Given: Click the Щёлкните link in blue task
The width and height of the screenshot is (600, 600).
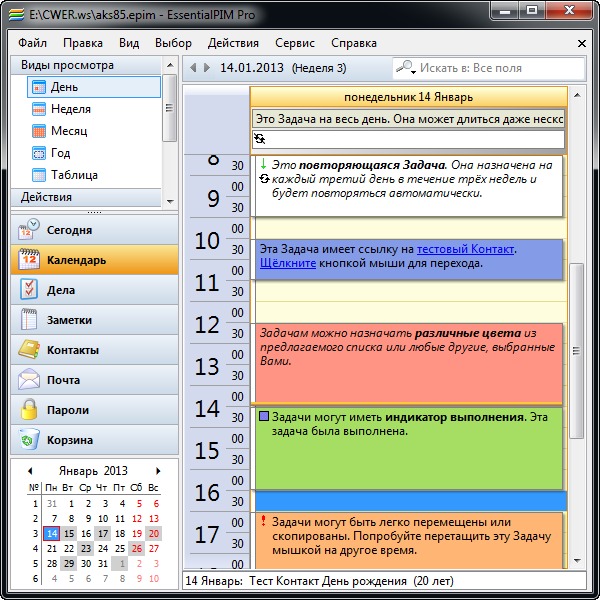Looking at the screenshot, I should click(287, 263).
